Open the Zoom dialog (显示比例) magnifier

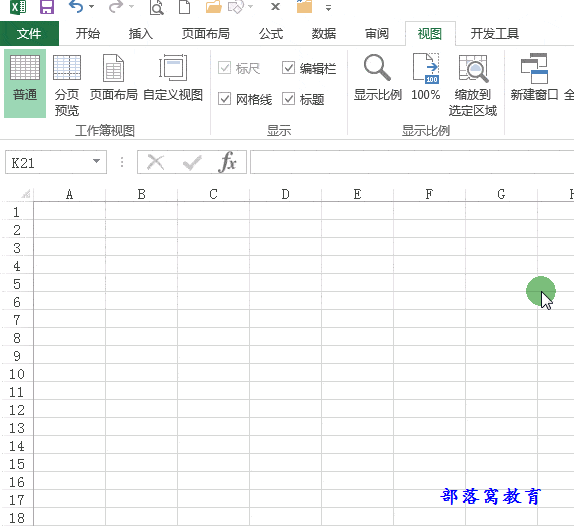click(377, 77)
